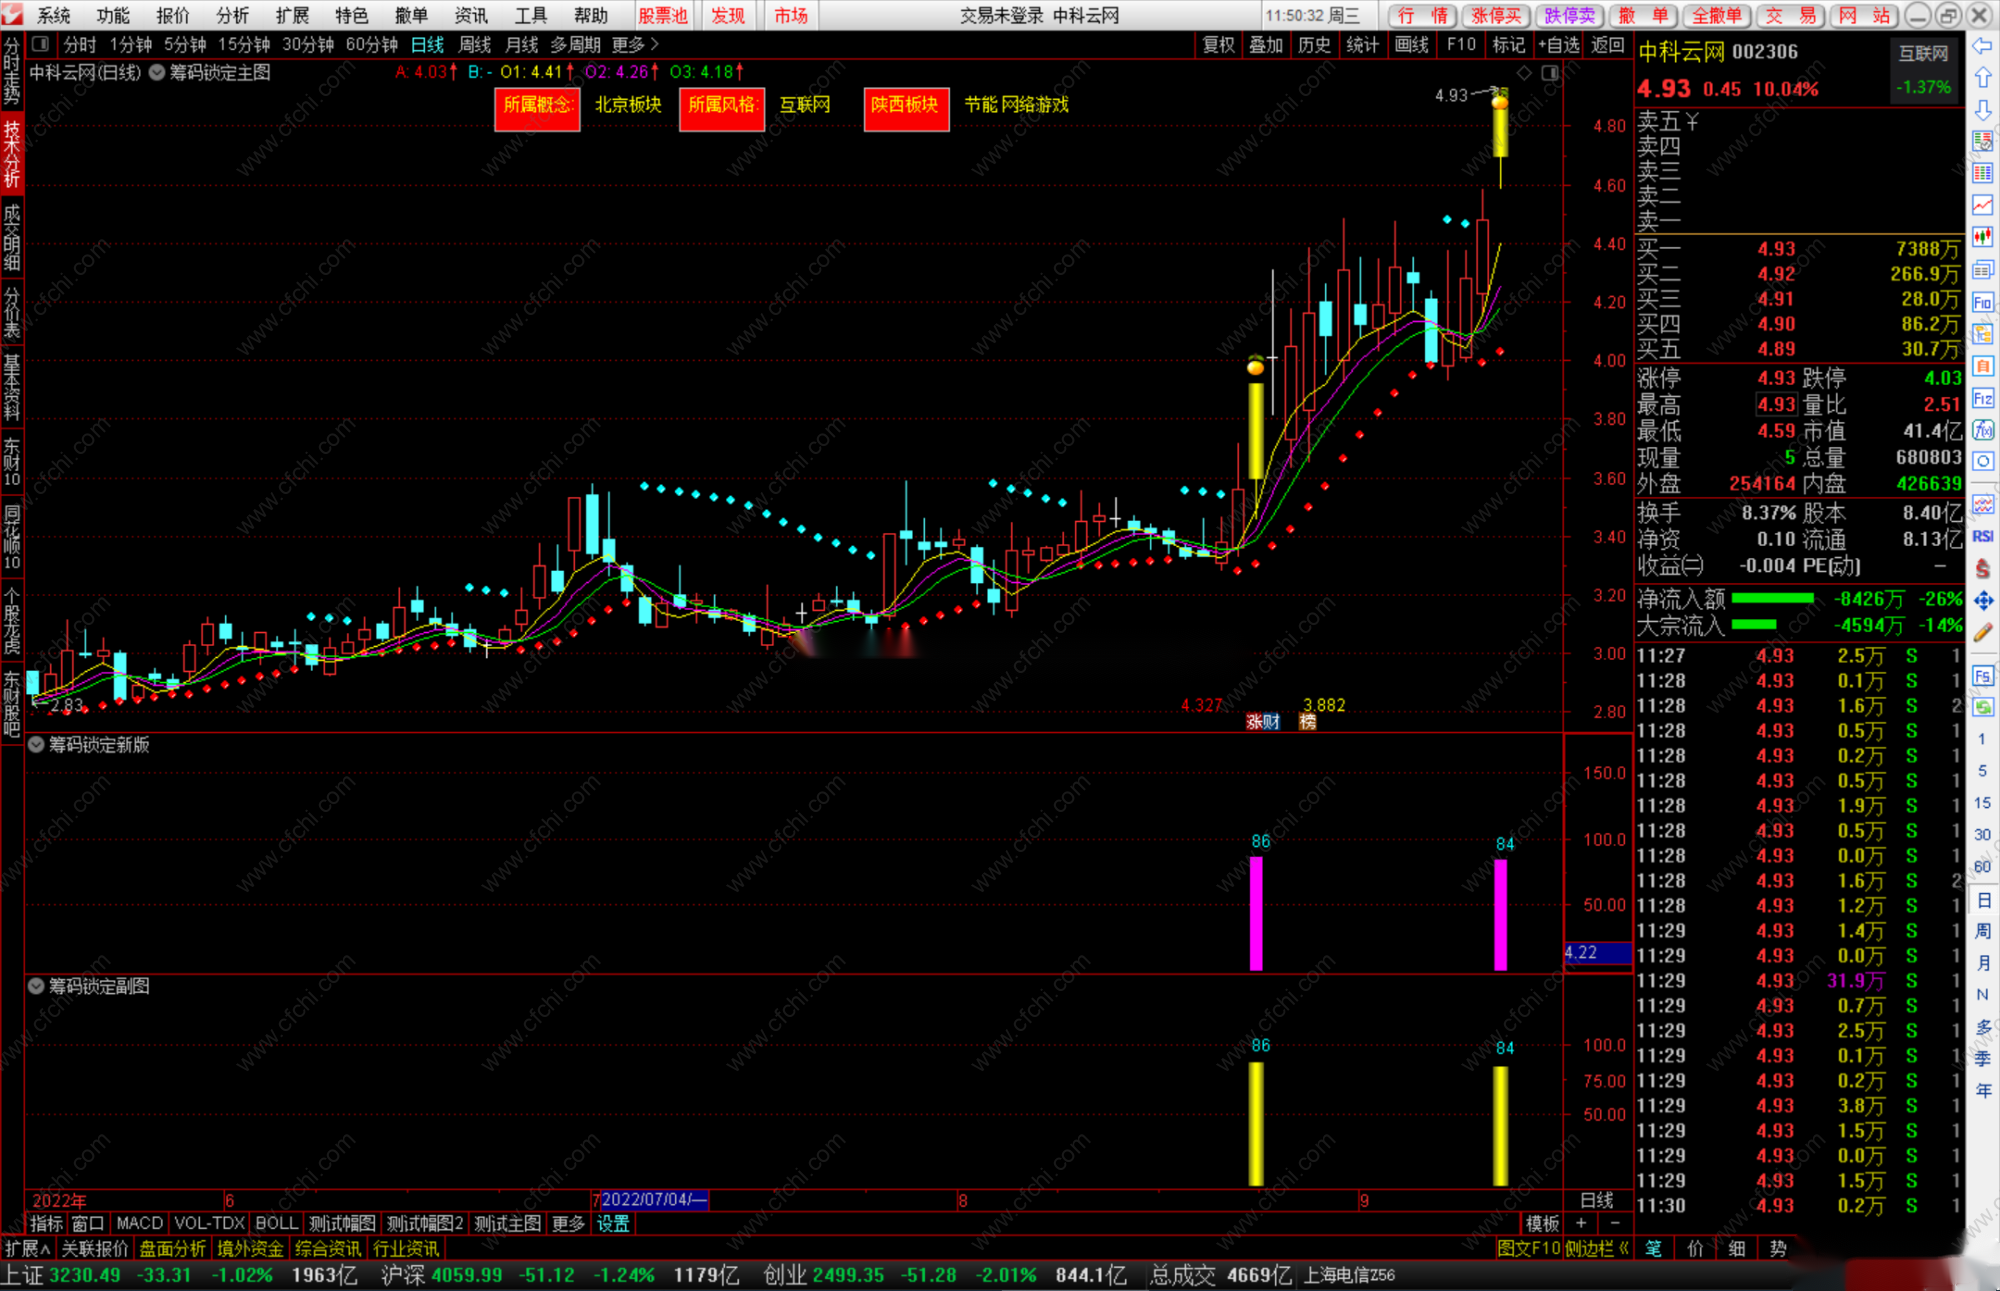Switch to the 周线 weekly period tab
This screenshot has height=1291, width=2000.
(474, 44)
